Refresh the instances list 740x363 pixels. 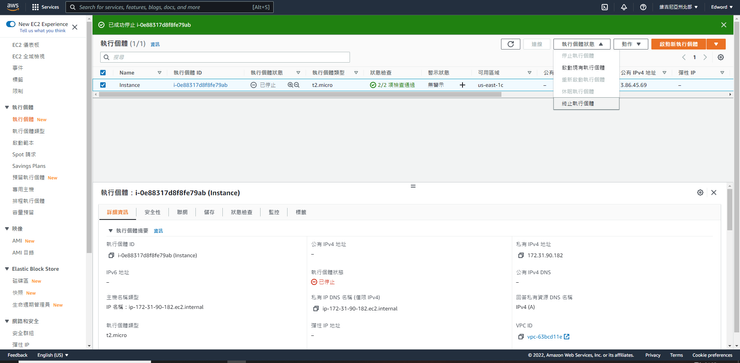(x=511, y=44)
